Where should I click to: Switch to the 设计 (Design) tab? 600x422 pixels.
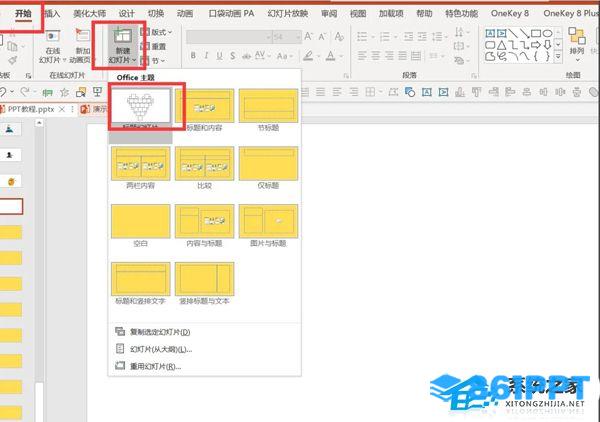coord(127,14)
